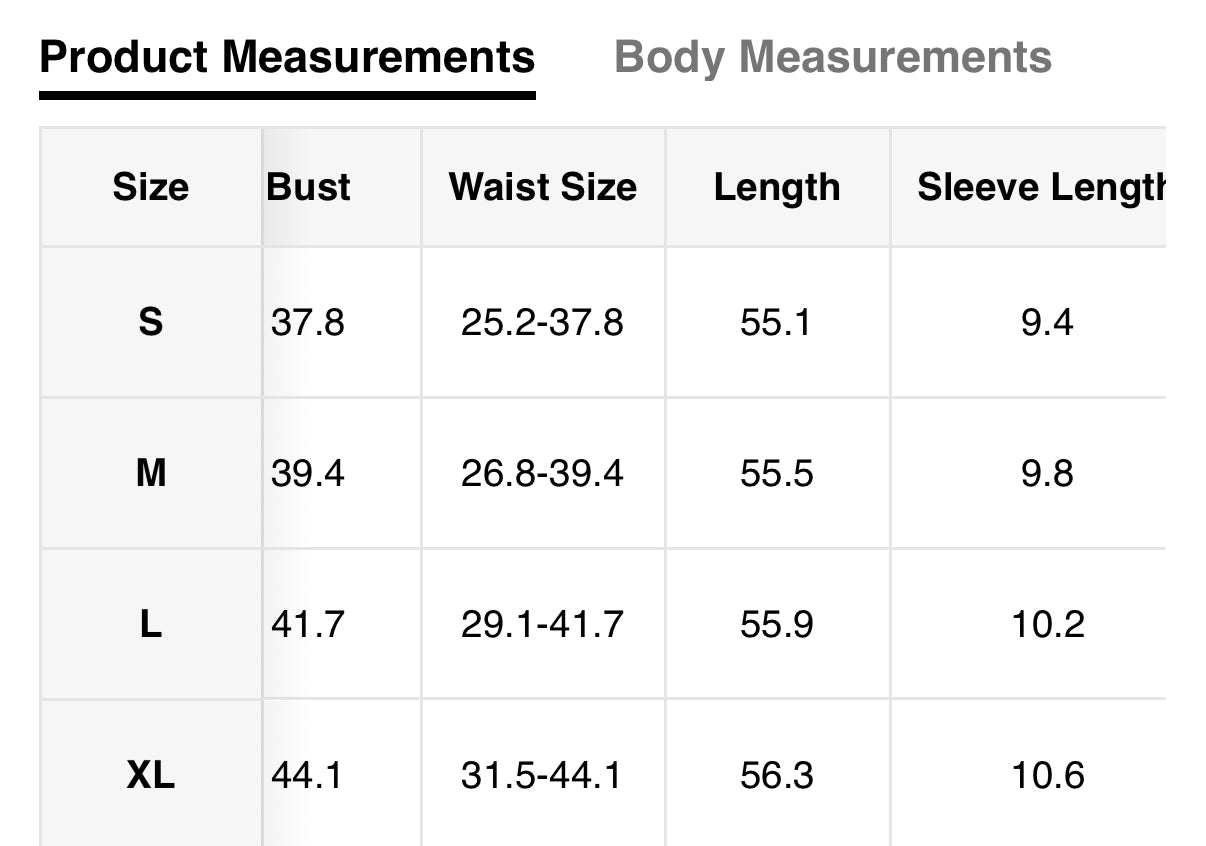Viewport: 1206px width, 846px height.
Task: Select the Product Measurements tab
Action: pyautogui.click(x=287, y=57)
